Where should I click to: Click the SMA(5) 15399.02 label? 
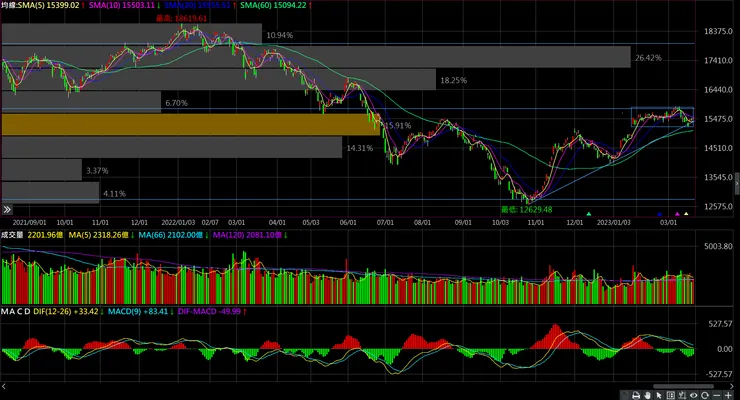click(x=49, y=5)
